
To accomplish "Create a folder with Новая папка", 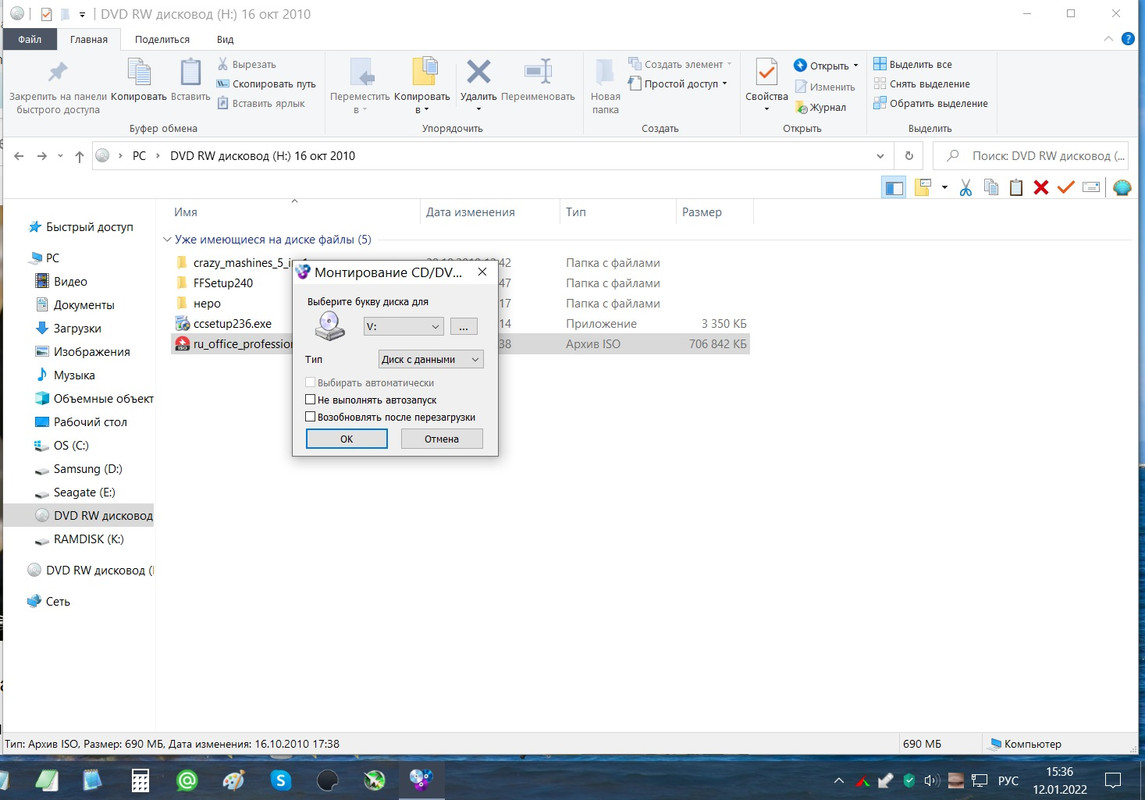I will pyautogui.click(x=605, y=86).
